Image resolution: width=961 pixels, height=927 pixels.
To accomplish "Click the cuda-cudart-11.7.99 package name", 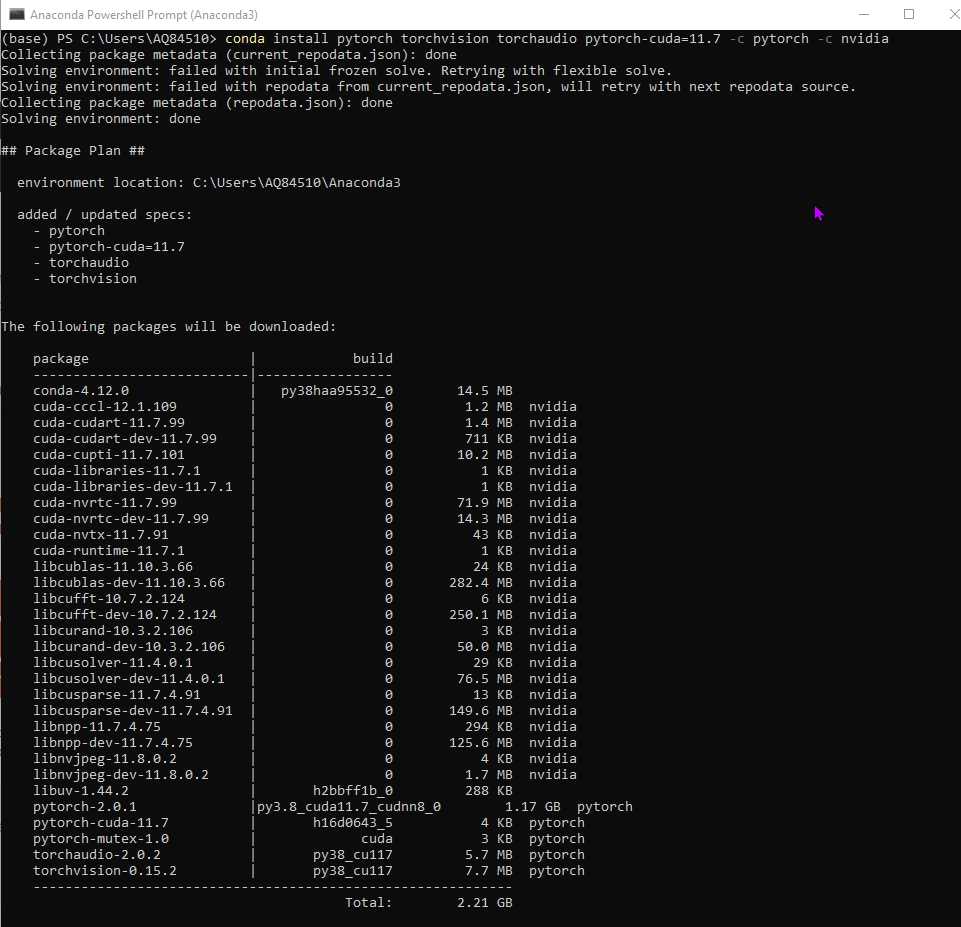I will click(108, 422).
